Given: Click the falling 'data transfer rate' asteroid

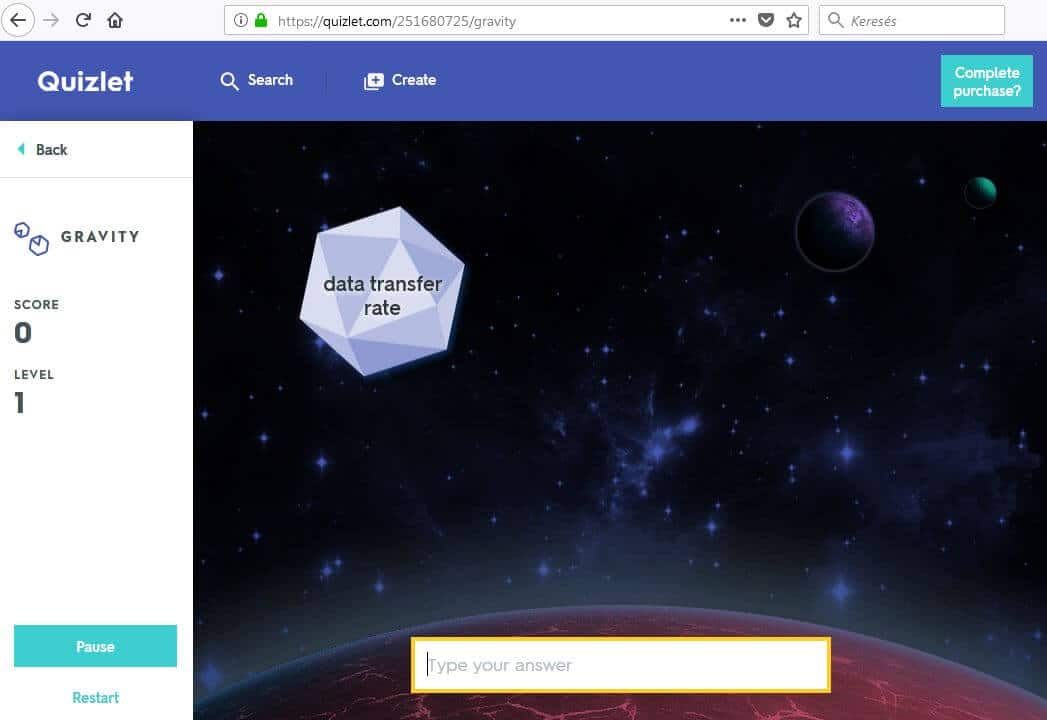Looking at the screenshot, I should point(382,291).
